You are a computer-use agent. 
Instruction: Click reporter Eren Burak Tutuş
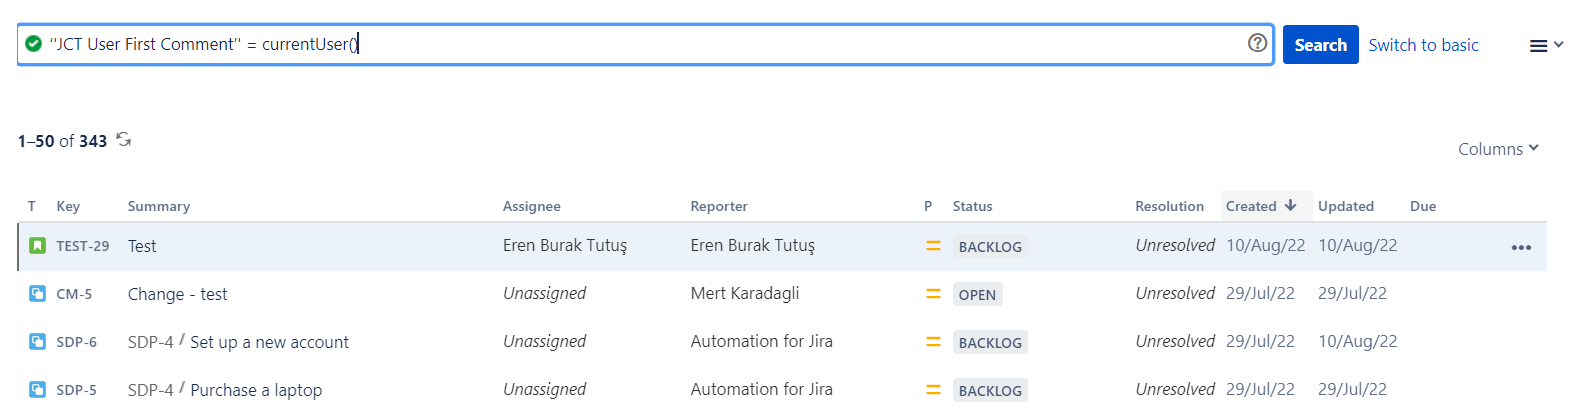[x=753, y=246]
